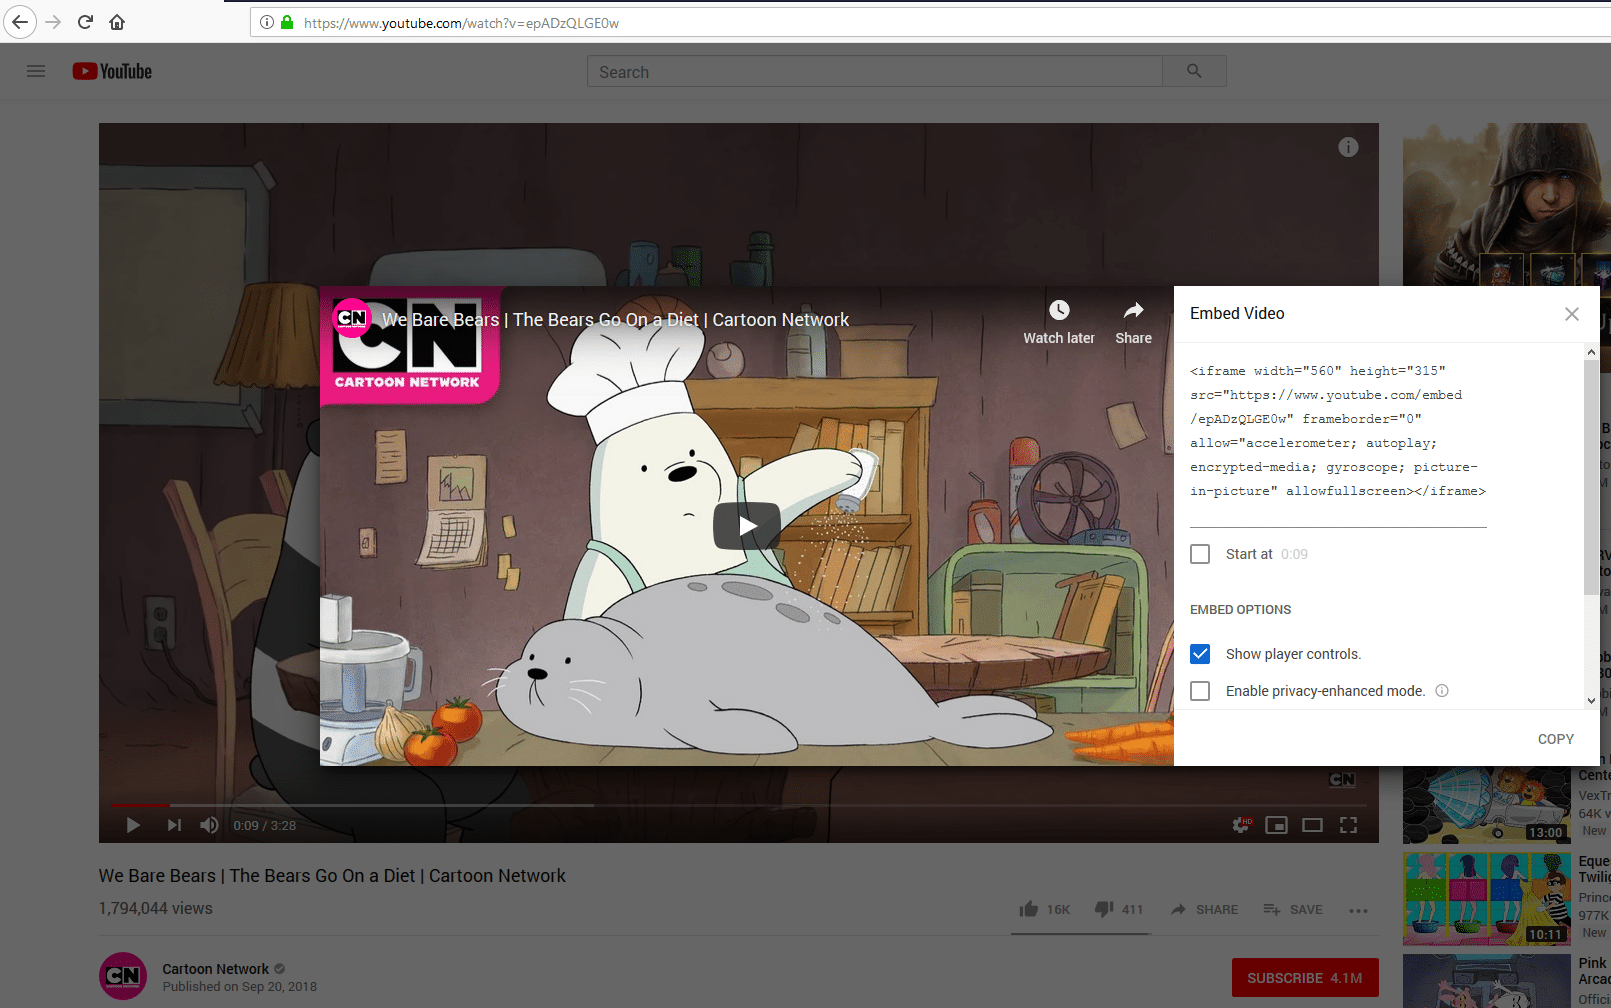Go to YouTube home via logo
1611x1008 pixels.
(x=112, y=71)
